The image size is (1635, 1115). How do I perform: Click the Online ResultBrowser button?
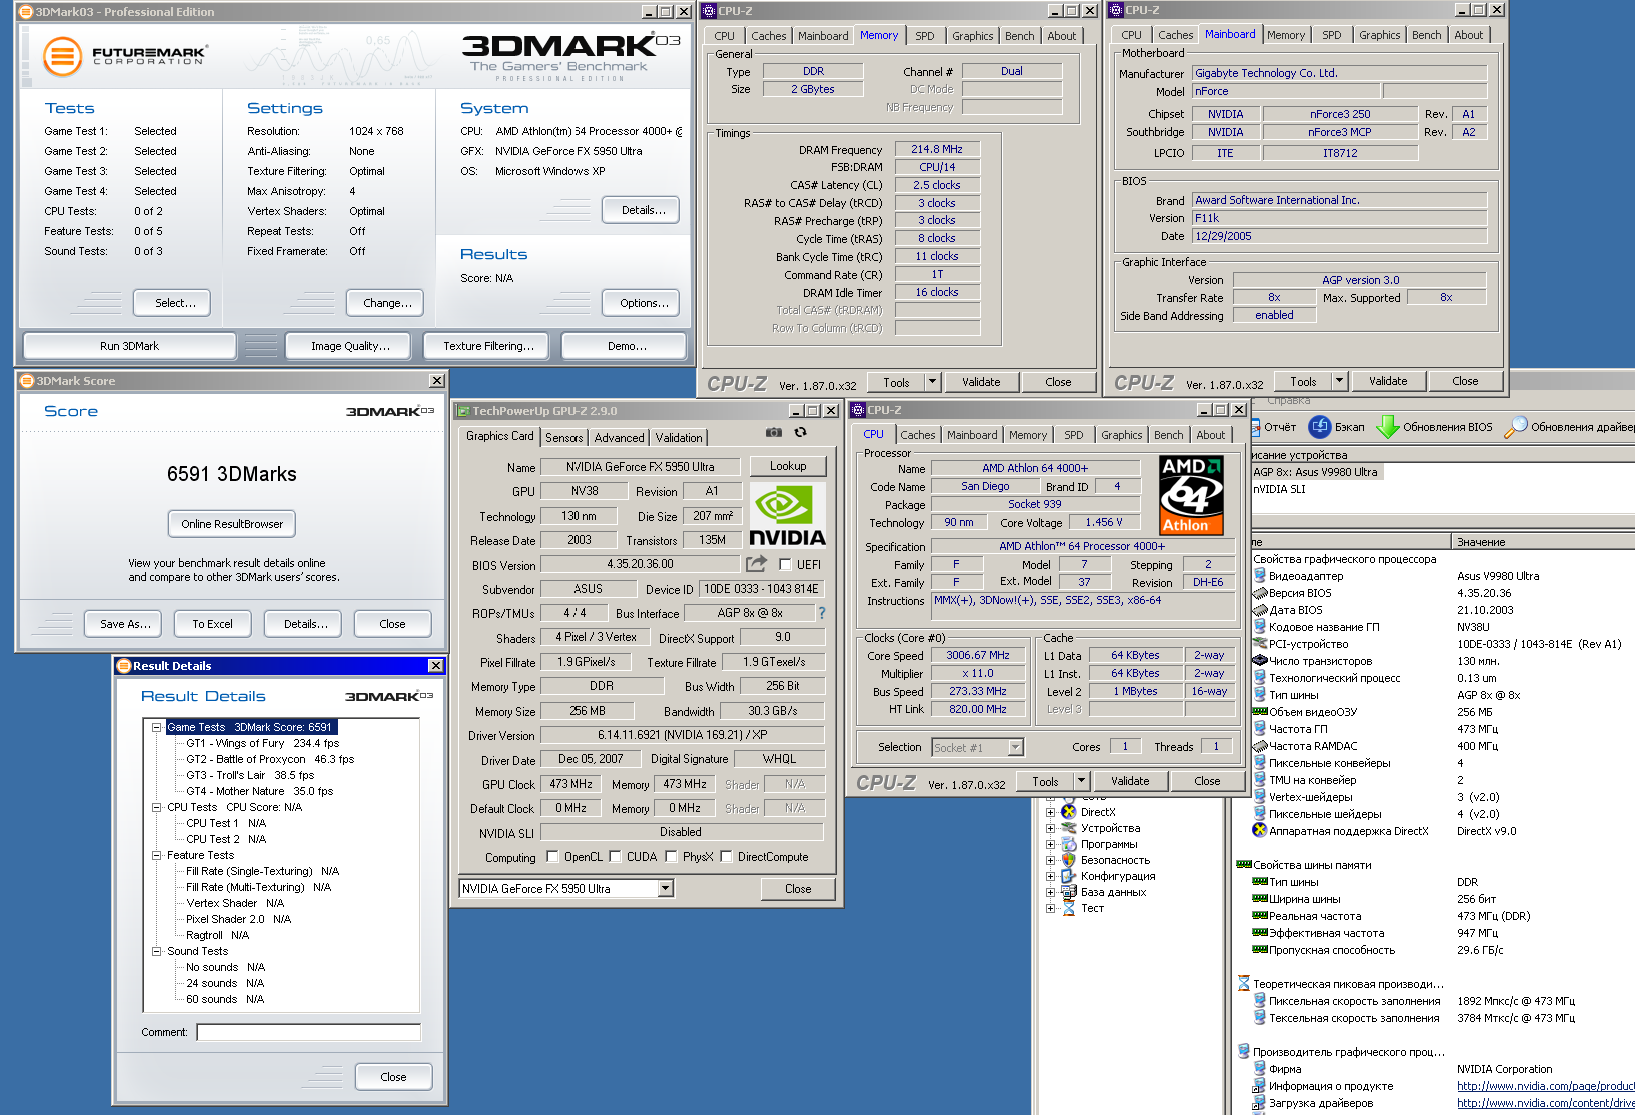coord(232,524)
